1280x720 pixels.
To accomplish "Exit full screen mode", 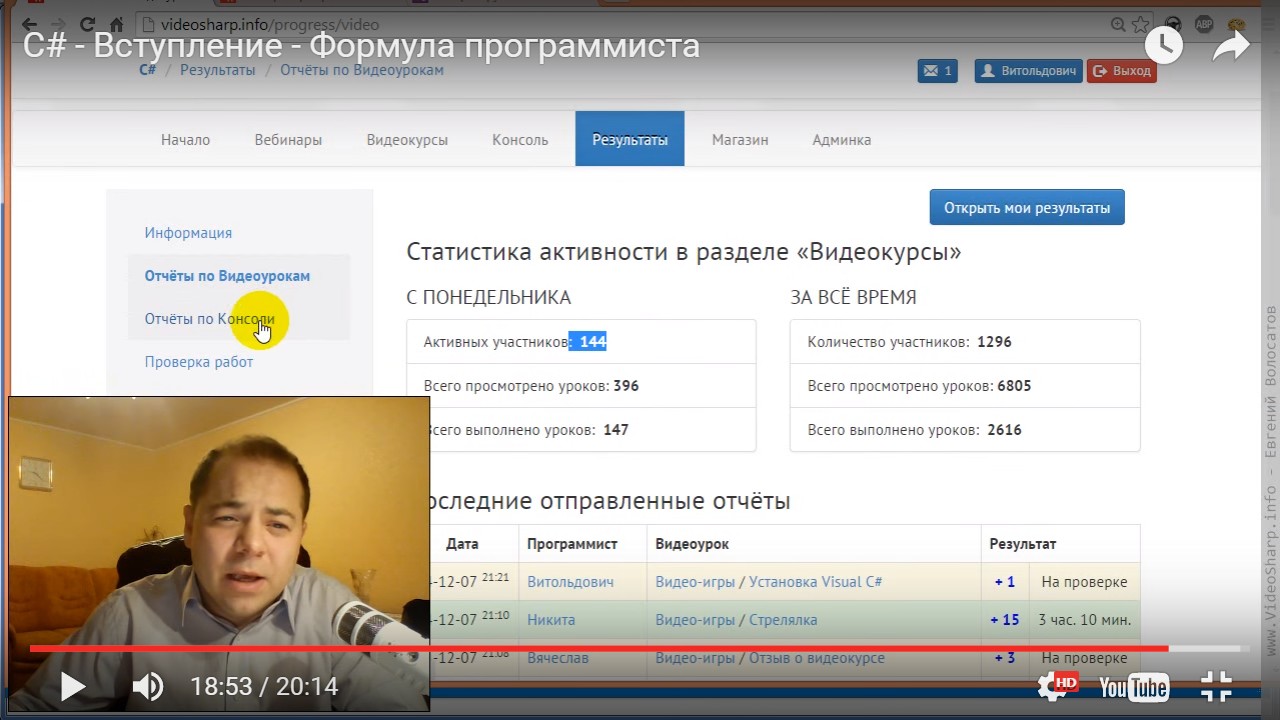I will (x=1216, y=686).
